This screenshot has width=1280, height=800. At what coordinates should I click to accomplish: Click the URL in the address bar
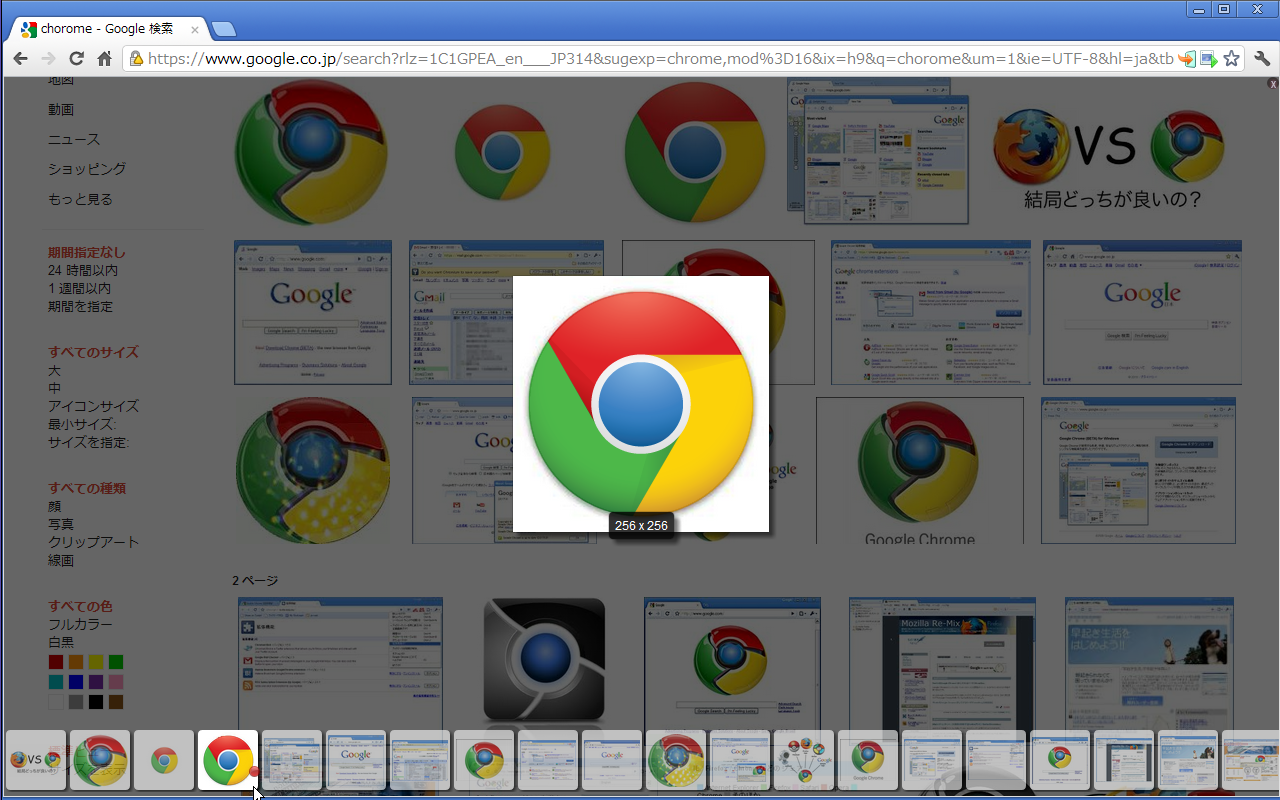[660, 59]
